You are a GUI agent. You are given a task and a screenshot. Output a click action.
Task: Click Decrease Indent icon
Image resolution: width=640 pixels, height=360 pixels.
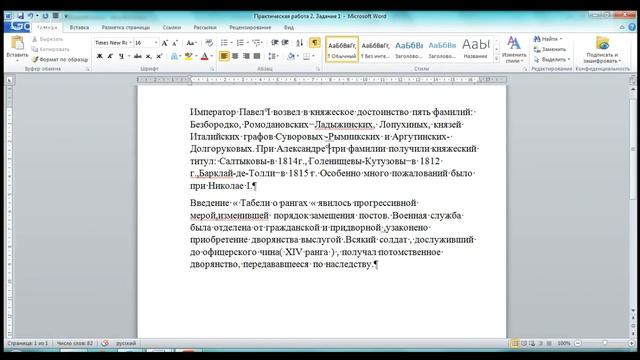(275, 43)
